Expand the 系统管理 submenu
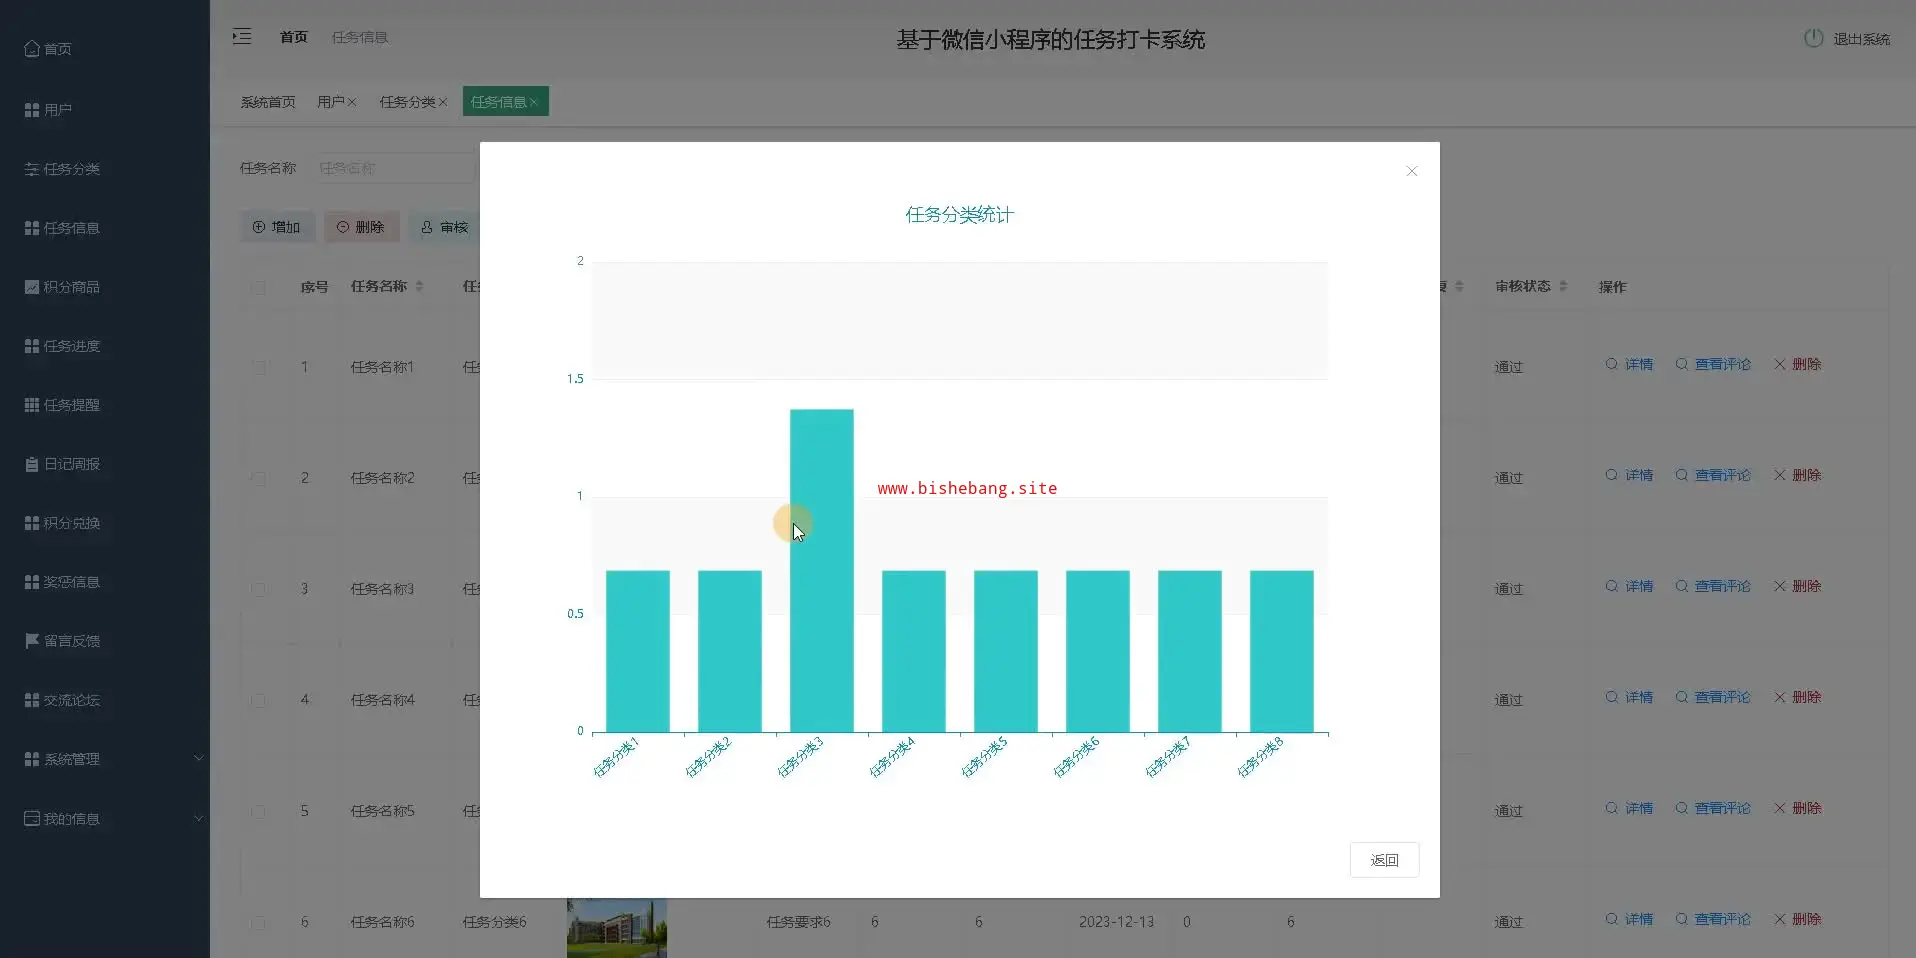The height and width of the screenshot is (958, 1916). pos(198,759)
